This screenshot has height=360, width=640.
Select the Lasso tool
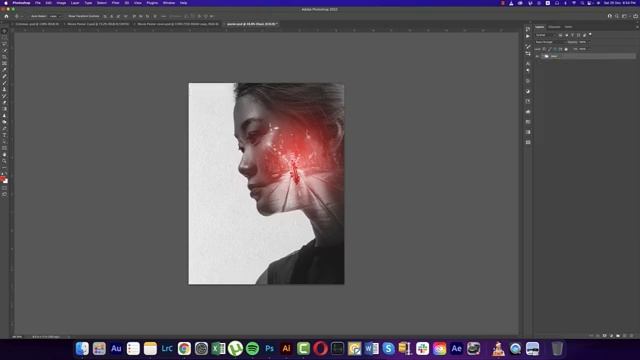tap(4, 44)
